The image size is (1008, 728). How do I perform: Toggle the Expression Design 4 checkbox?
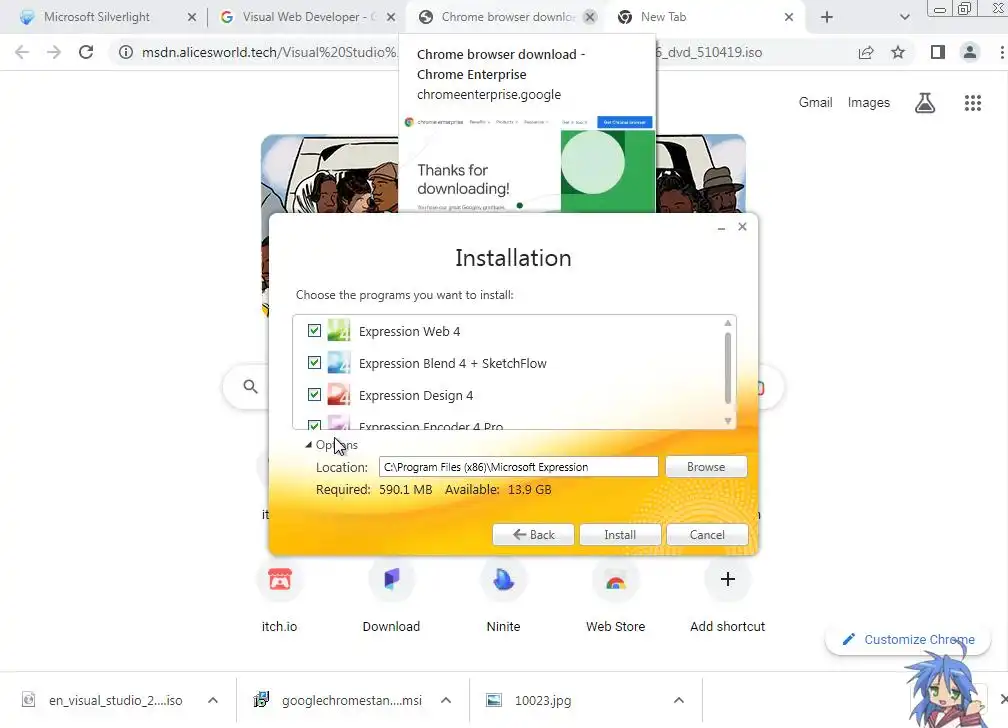[x=314, y=394]
